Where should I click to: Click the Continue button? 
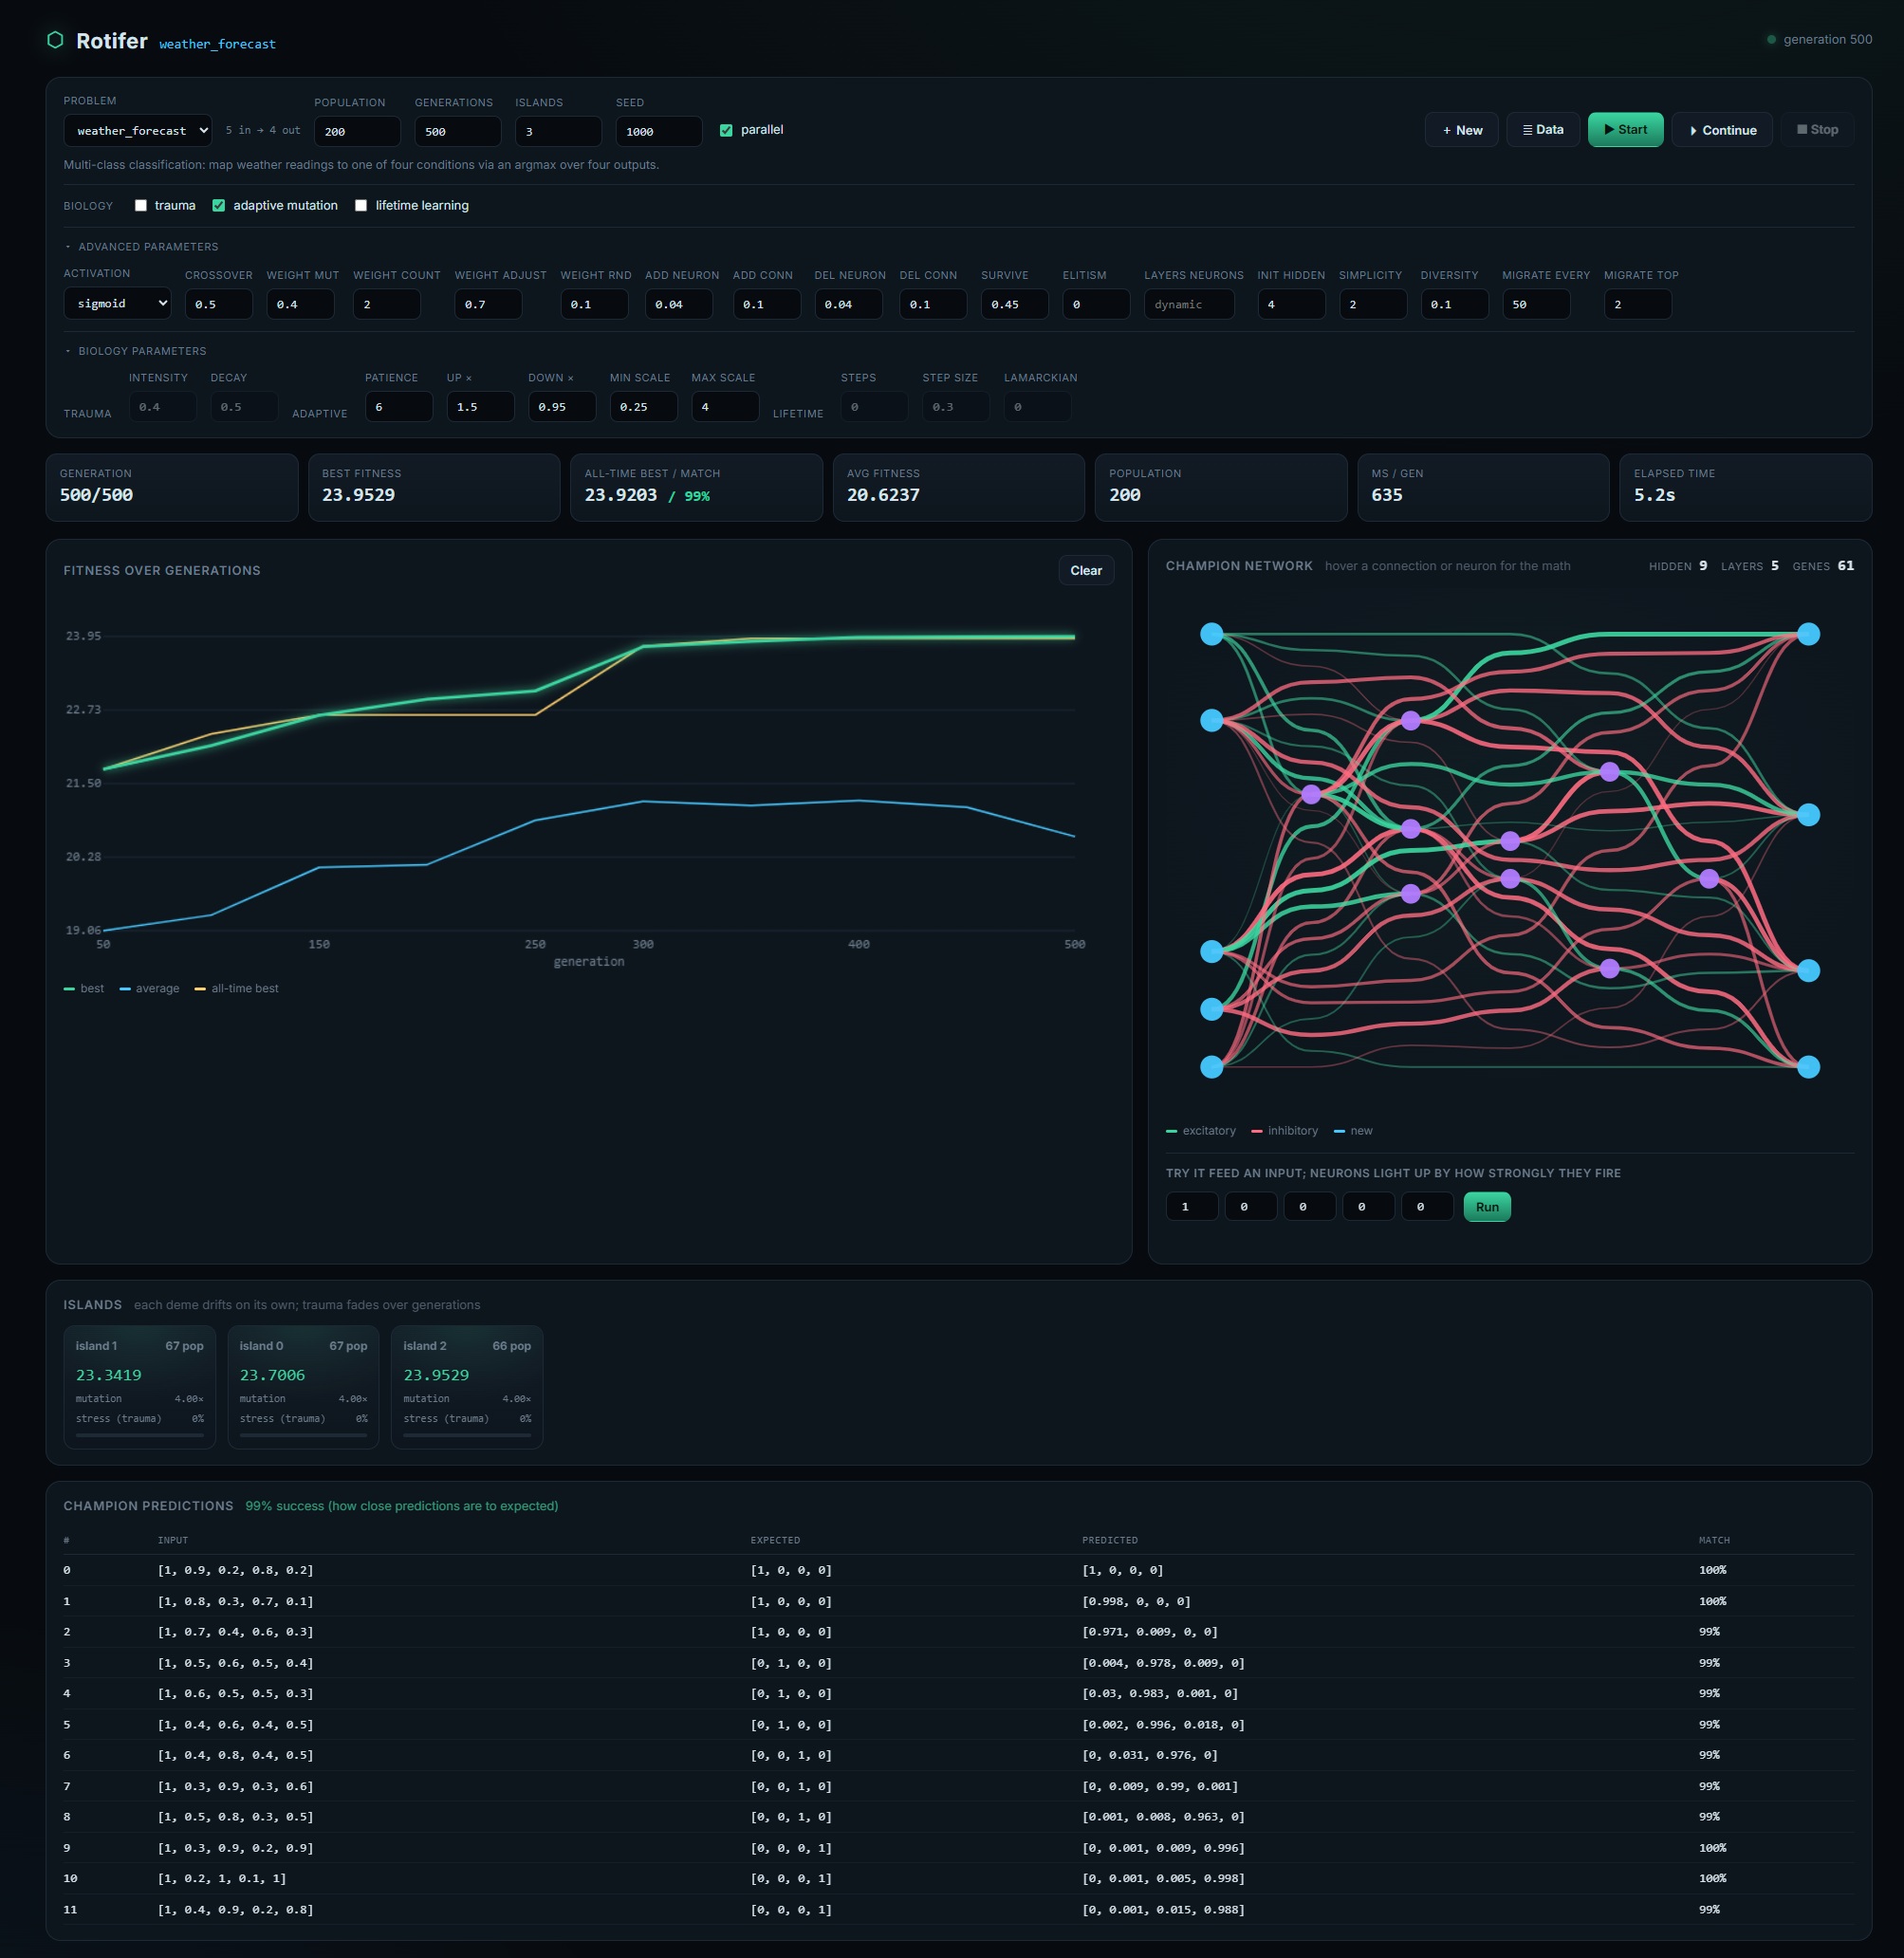coord(1722,130)
